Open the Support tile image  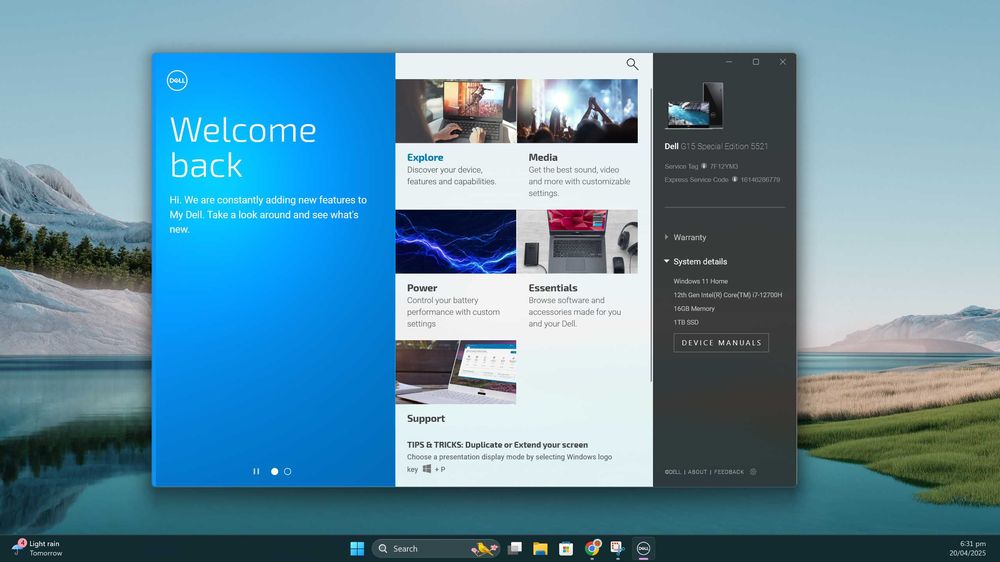point(455,372)
